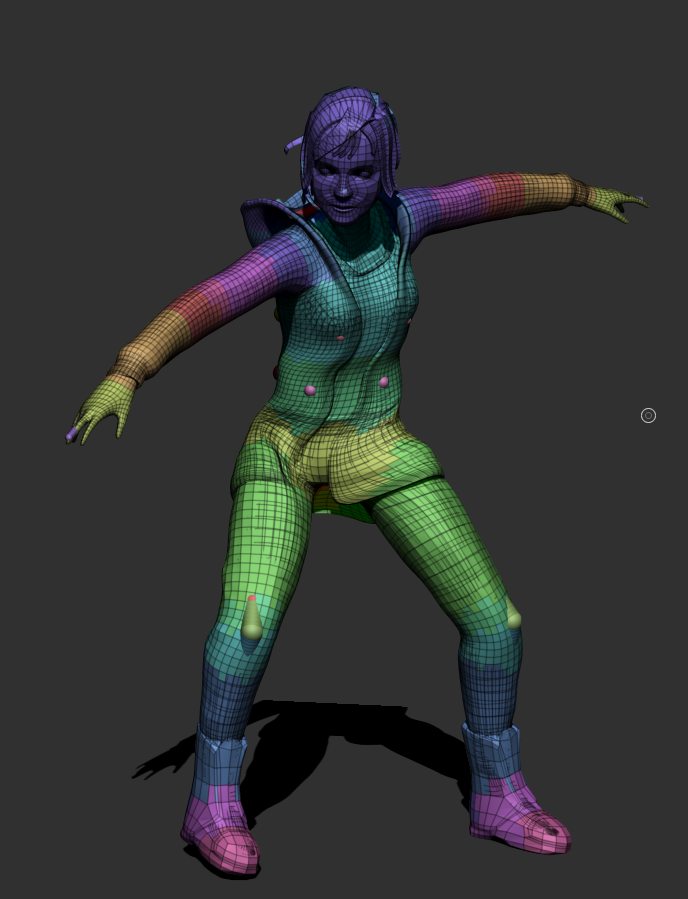Screen dimensions: 688x899
Task: Click the purple hair strand sticking out sideways
Action: coord(293,144)
